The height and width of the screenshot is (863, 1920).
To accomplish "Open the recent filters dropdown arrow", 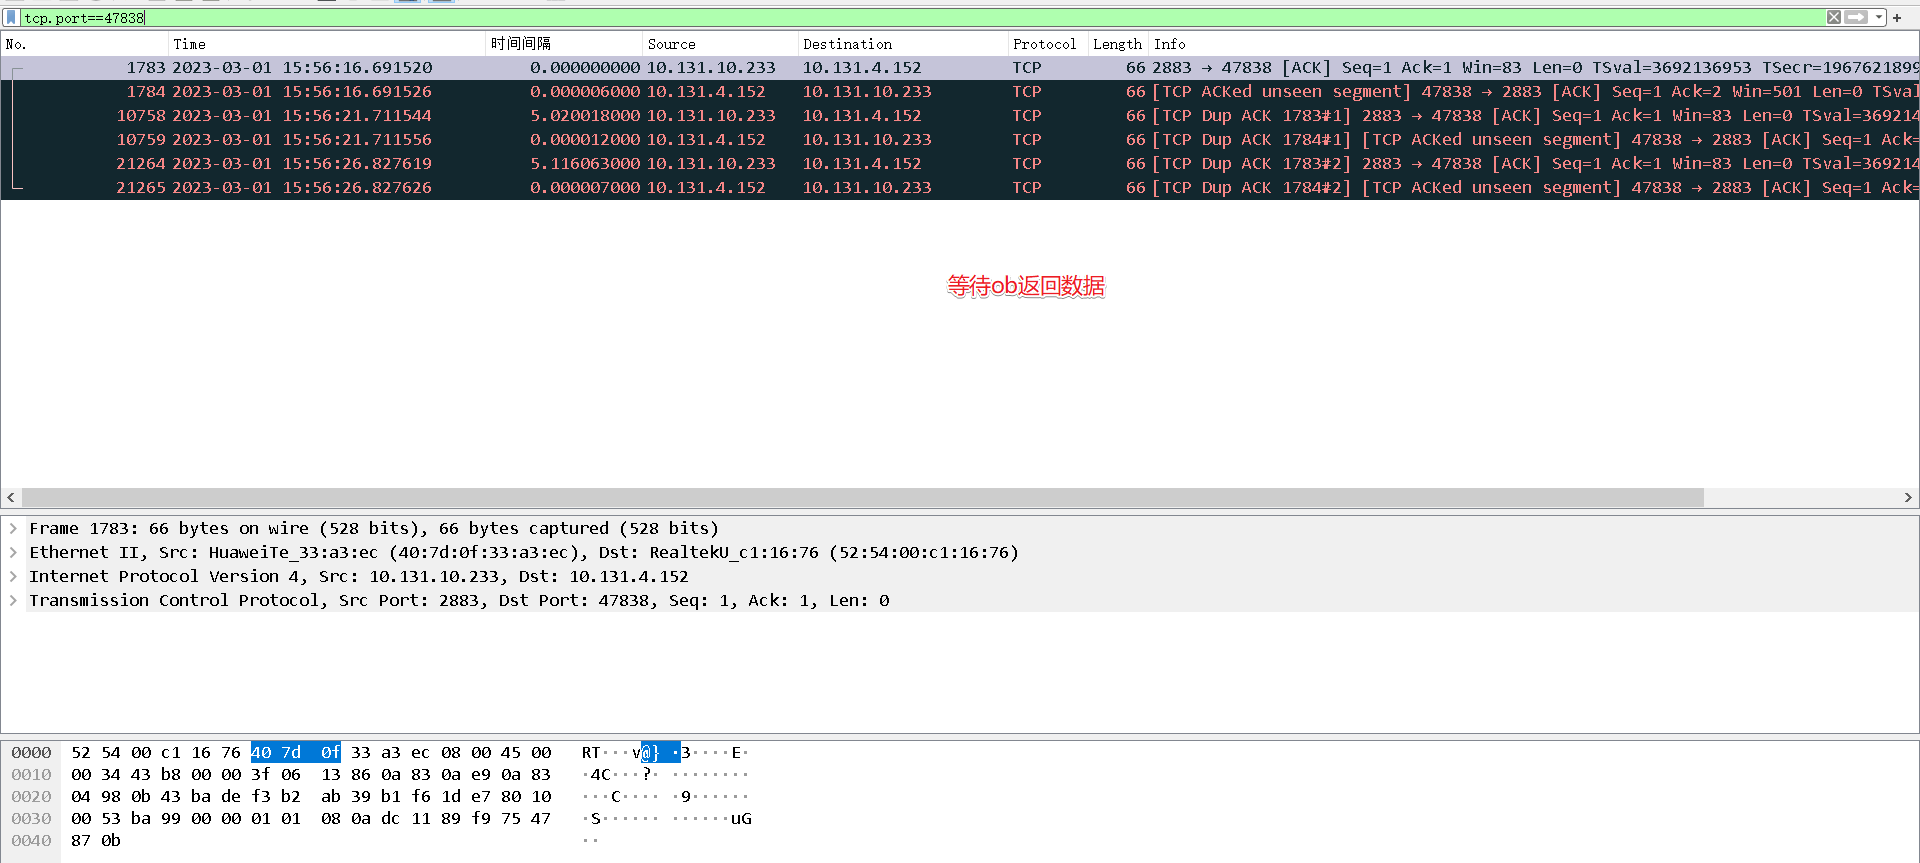I will point(1879,17).
